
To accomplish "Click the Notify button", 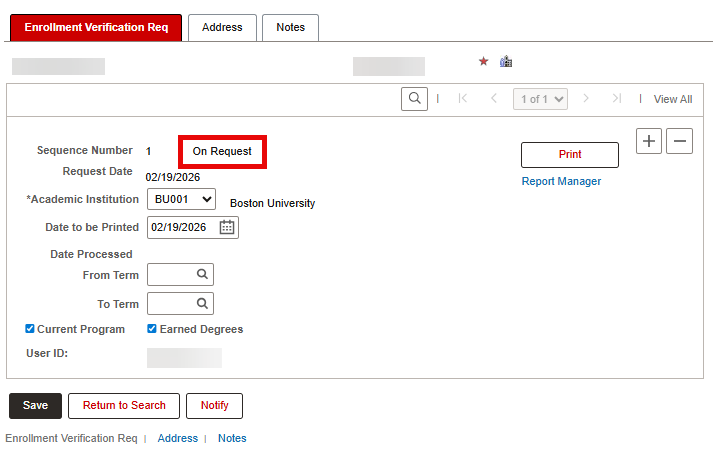I will 215,406.
